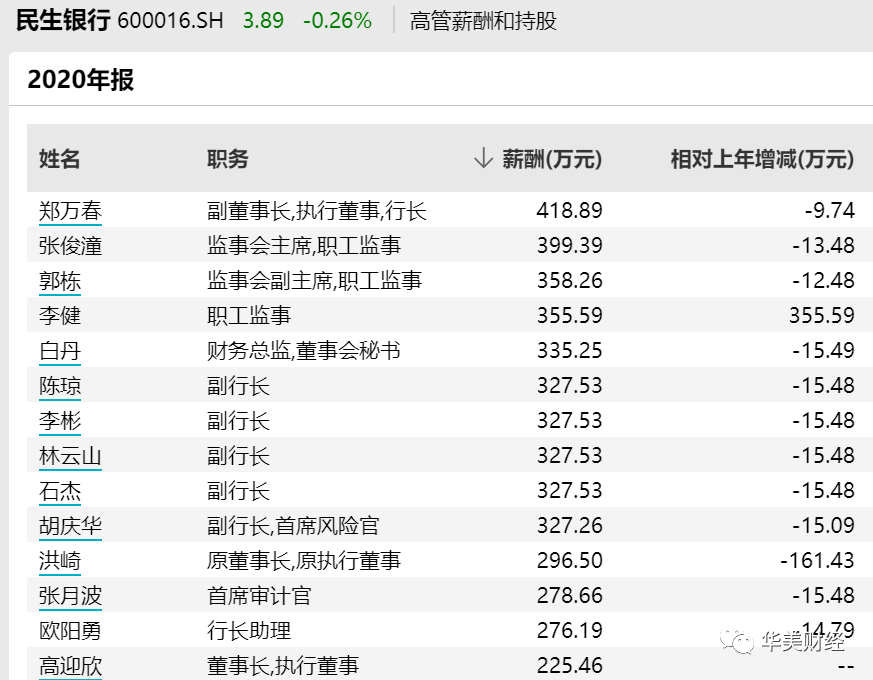Viewport: 873px width, 680px height.
Task: Click the salary value 358.26
Action: (x=570, y=281)
